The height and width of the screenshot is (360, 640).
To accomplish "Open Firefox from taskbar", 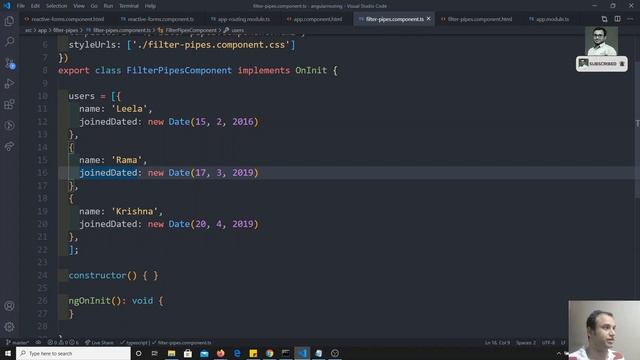I will [x=220, y=353].
